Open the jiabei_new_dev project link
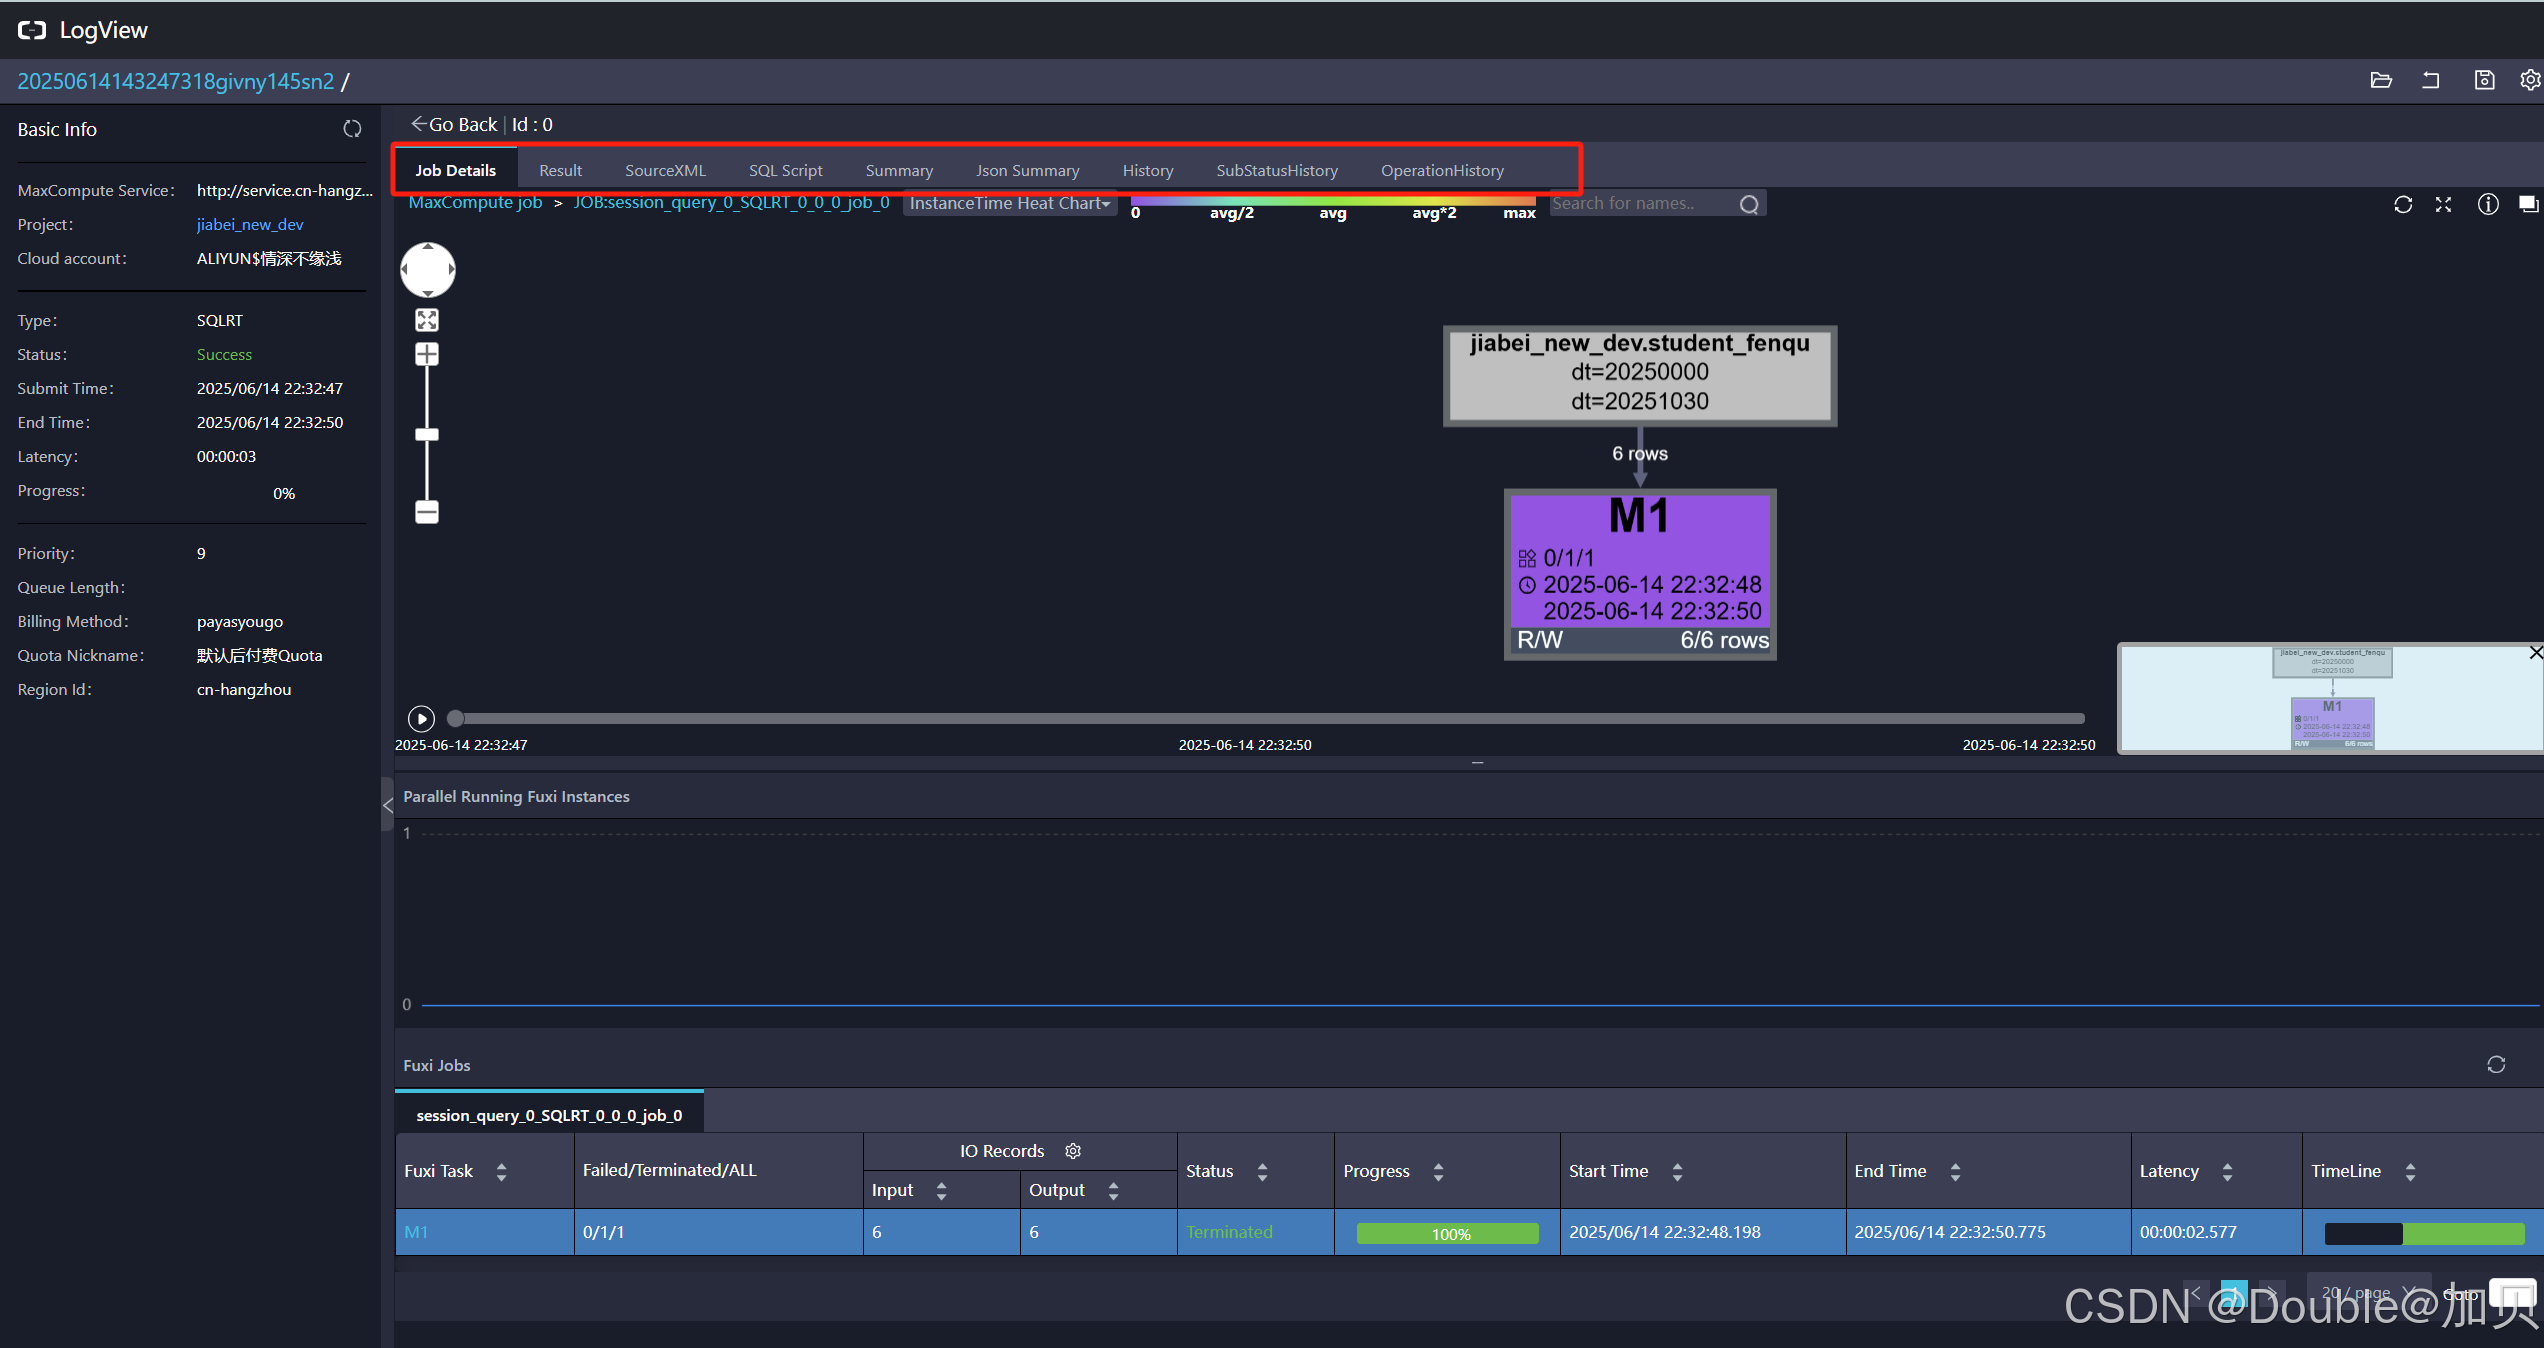 pyautogui.click(x=250, y=224)
